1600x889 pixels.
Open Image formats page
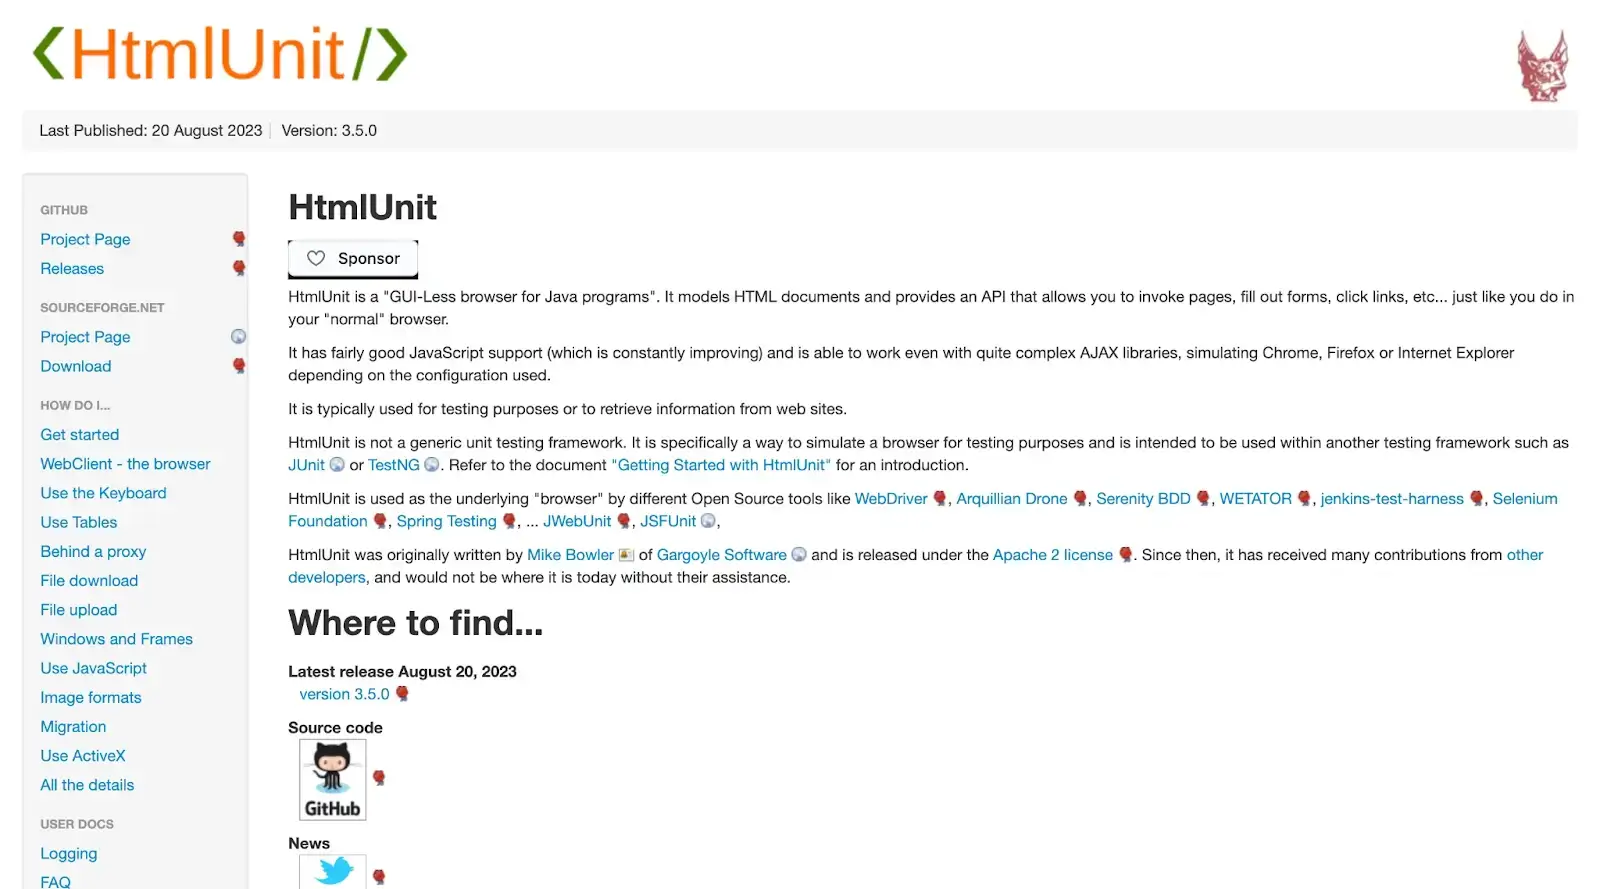91,697
